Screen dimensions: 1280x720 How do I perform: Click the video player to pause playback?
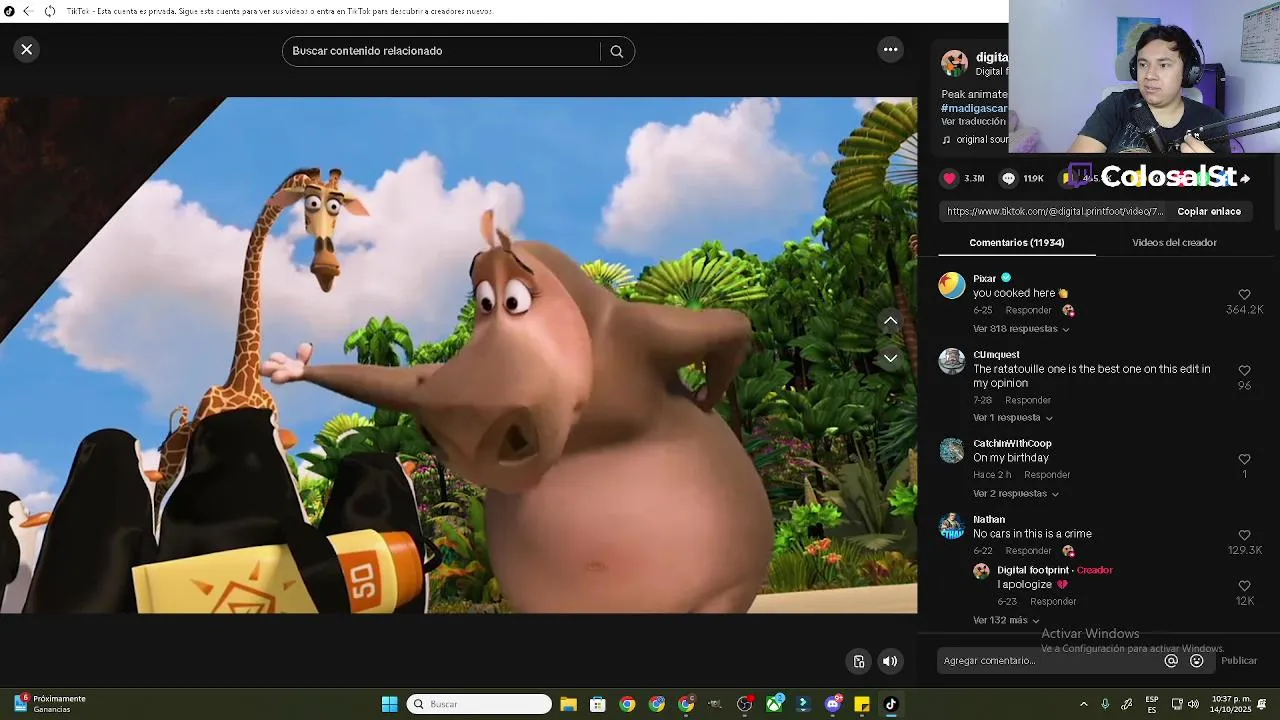tap(458, 355)
